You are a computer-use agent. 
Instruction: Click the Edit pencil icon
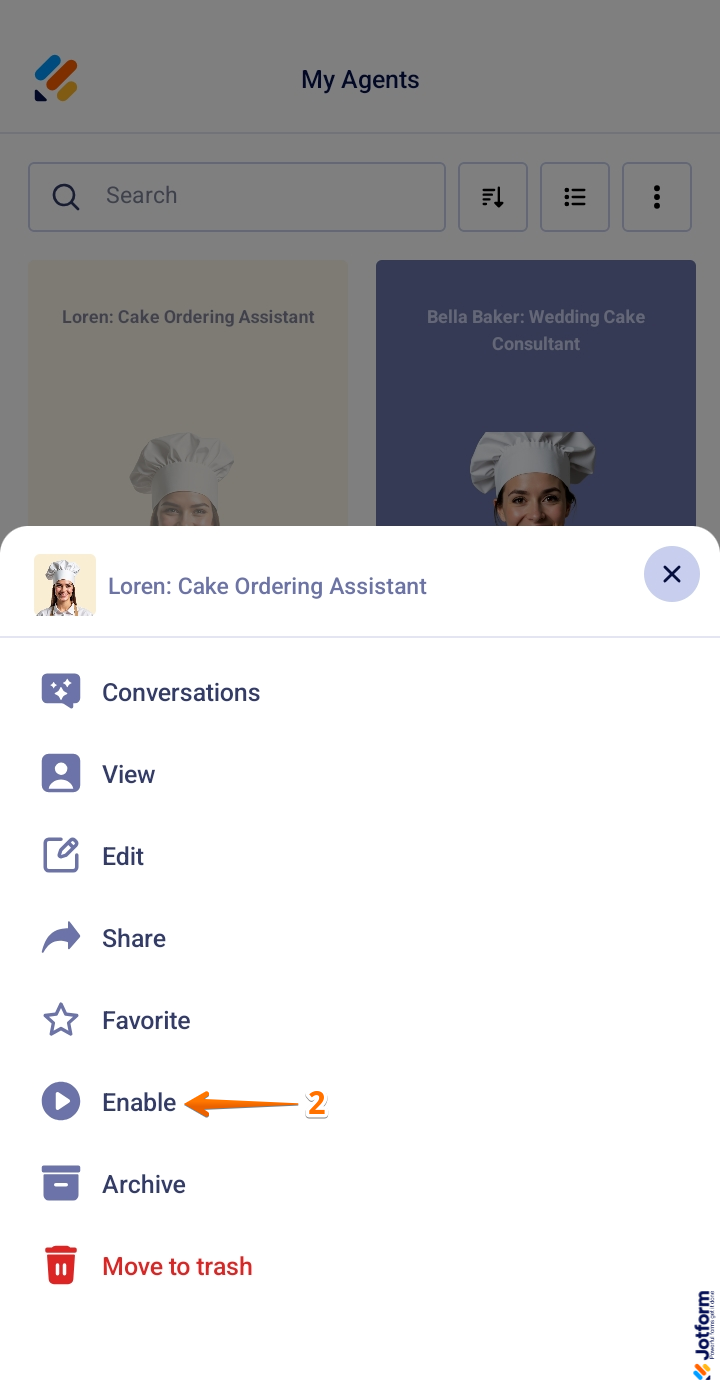61,856
